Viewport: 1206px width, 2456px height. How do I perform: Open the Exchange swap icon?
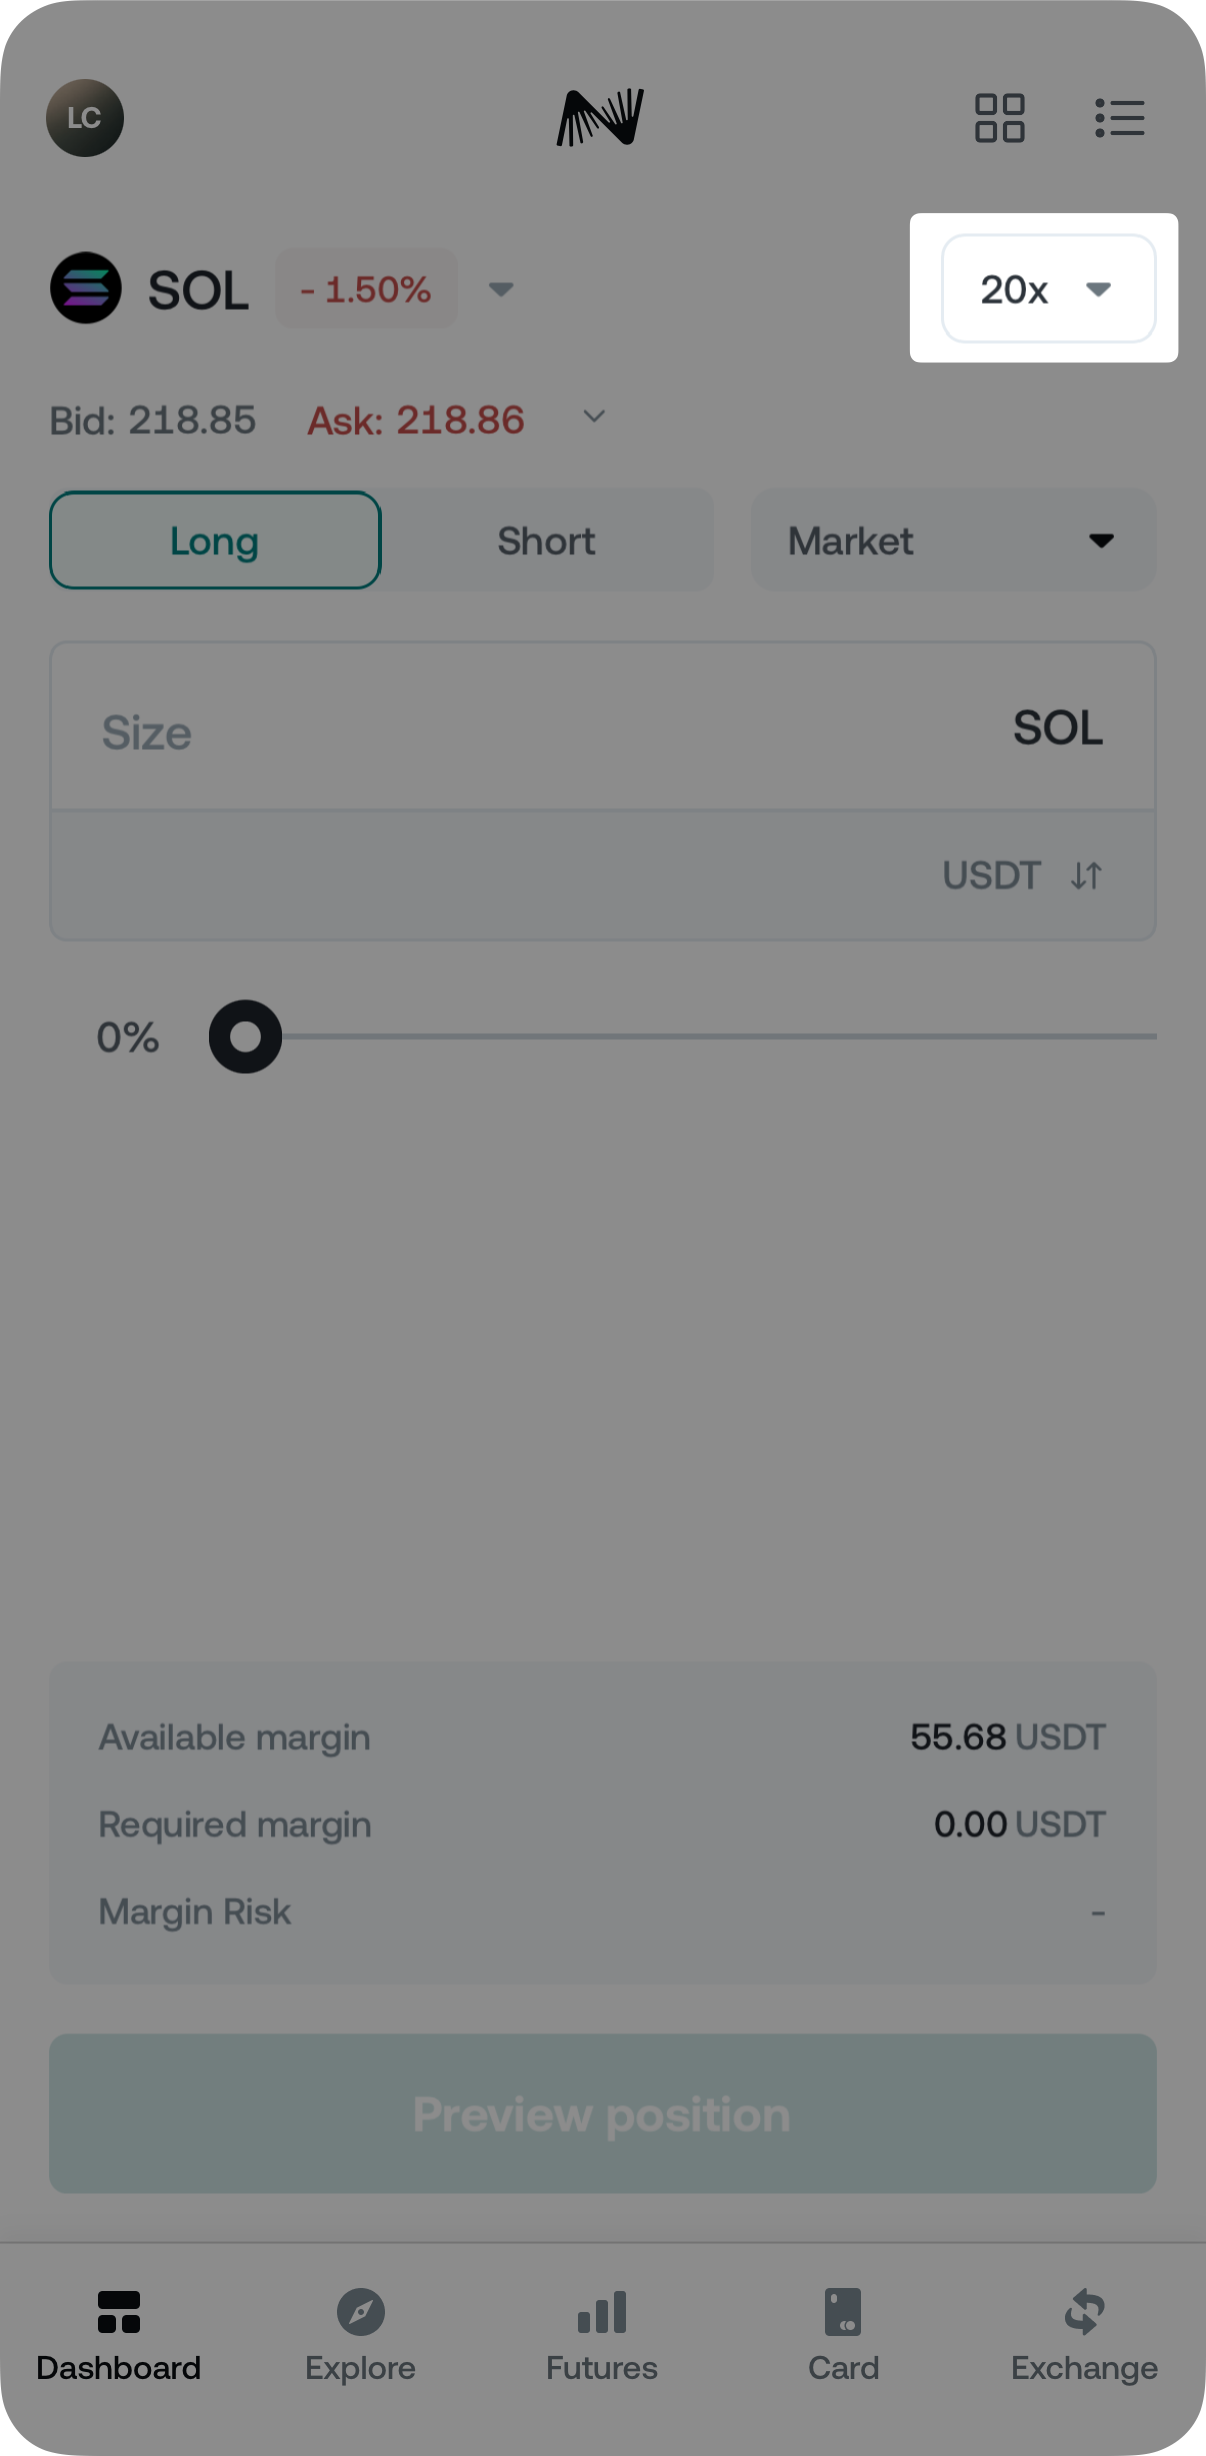click(x=1084, y=2312)
